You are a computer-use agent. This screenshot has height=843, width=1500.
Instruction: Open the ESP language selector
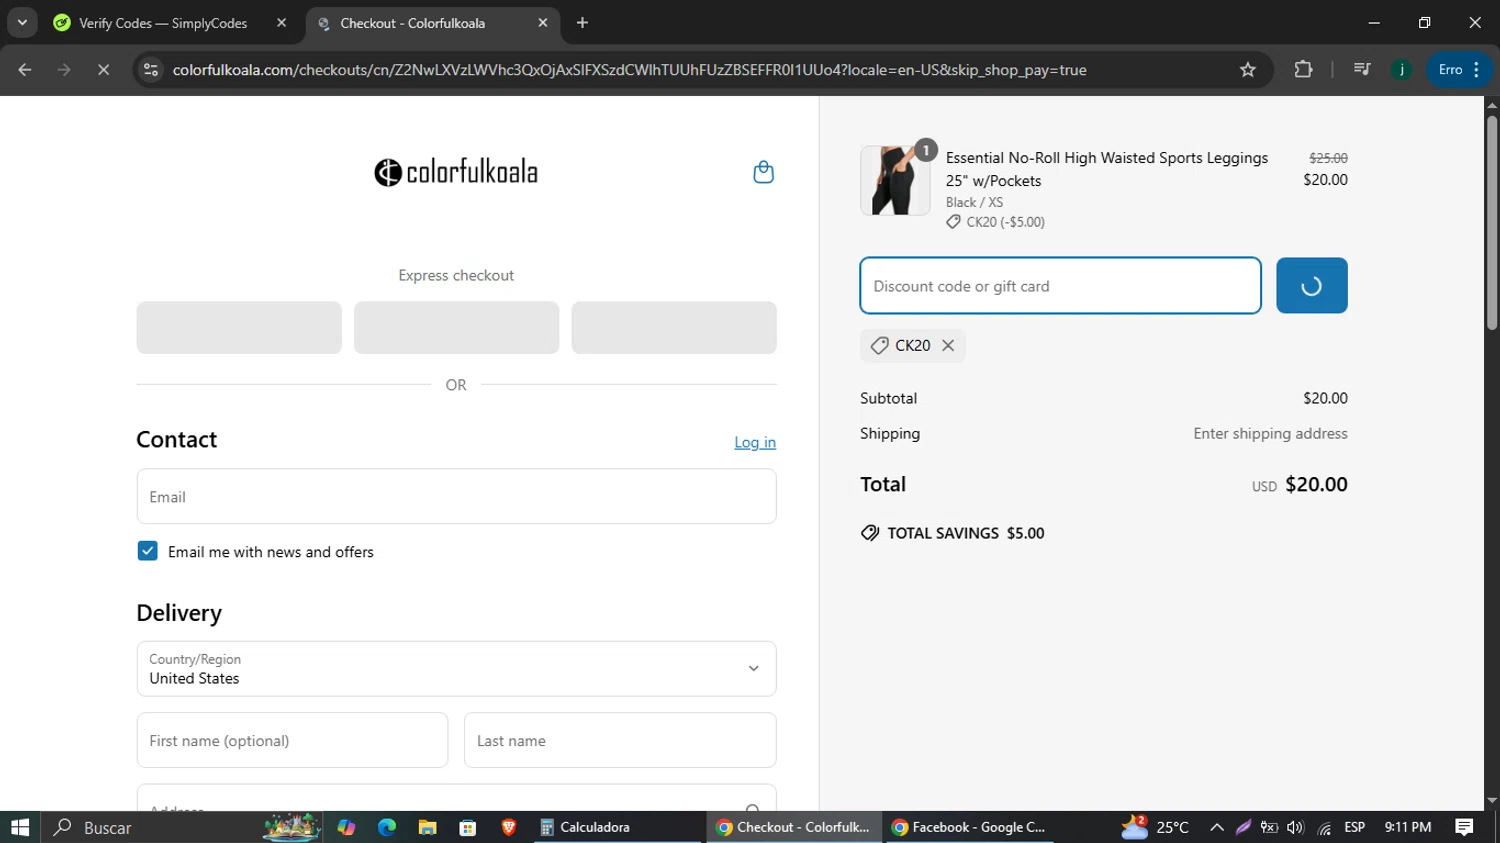[1355, 827]
